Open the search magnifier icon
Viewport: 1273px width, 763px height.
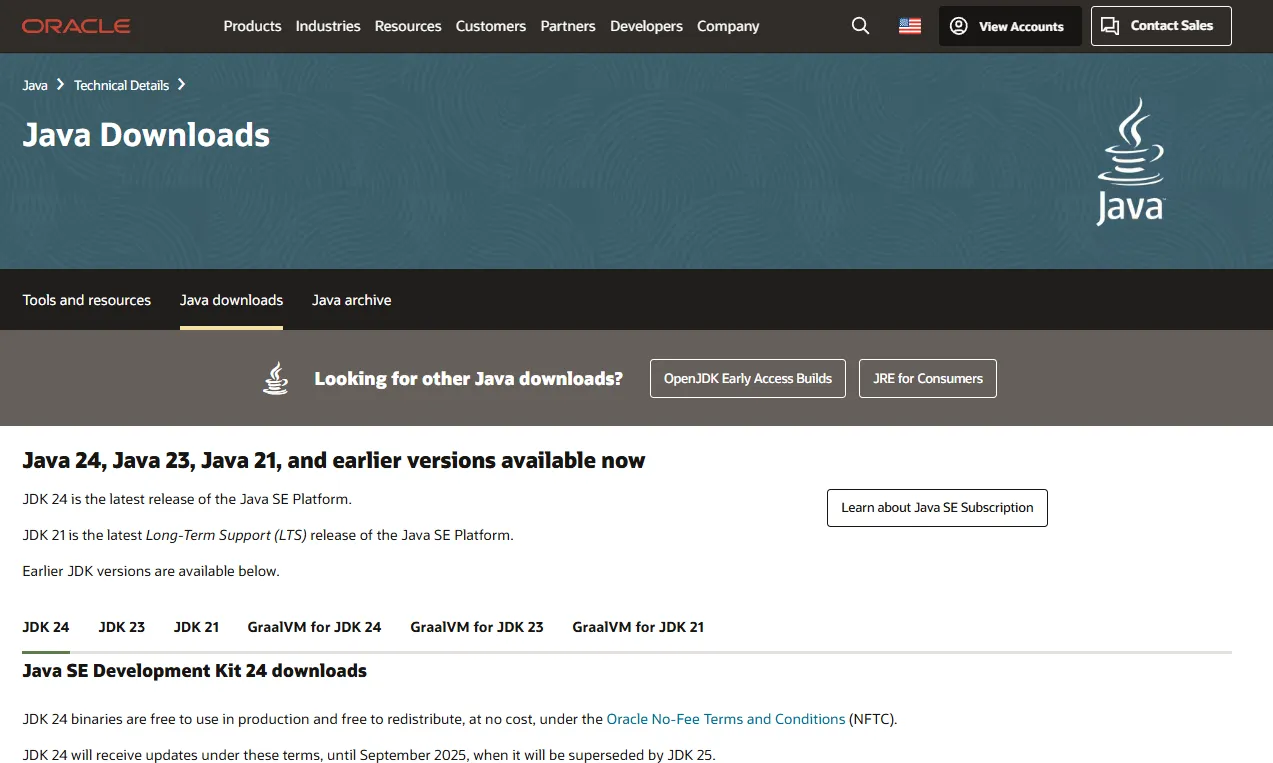pyautogui.click(x=860, y=26)
